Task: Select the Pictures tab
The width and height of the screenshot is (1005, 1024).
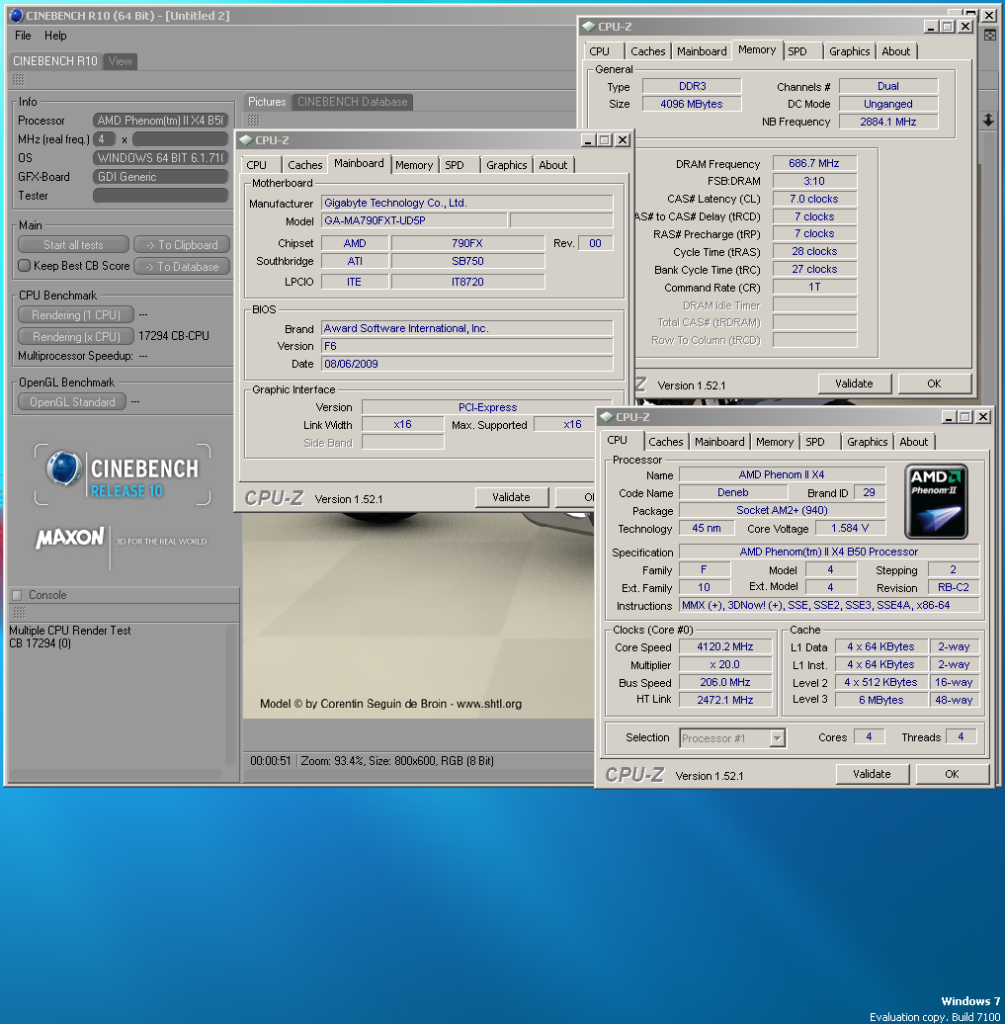Action: point(266,102)
